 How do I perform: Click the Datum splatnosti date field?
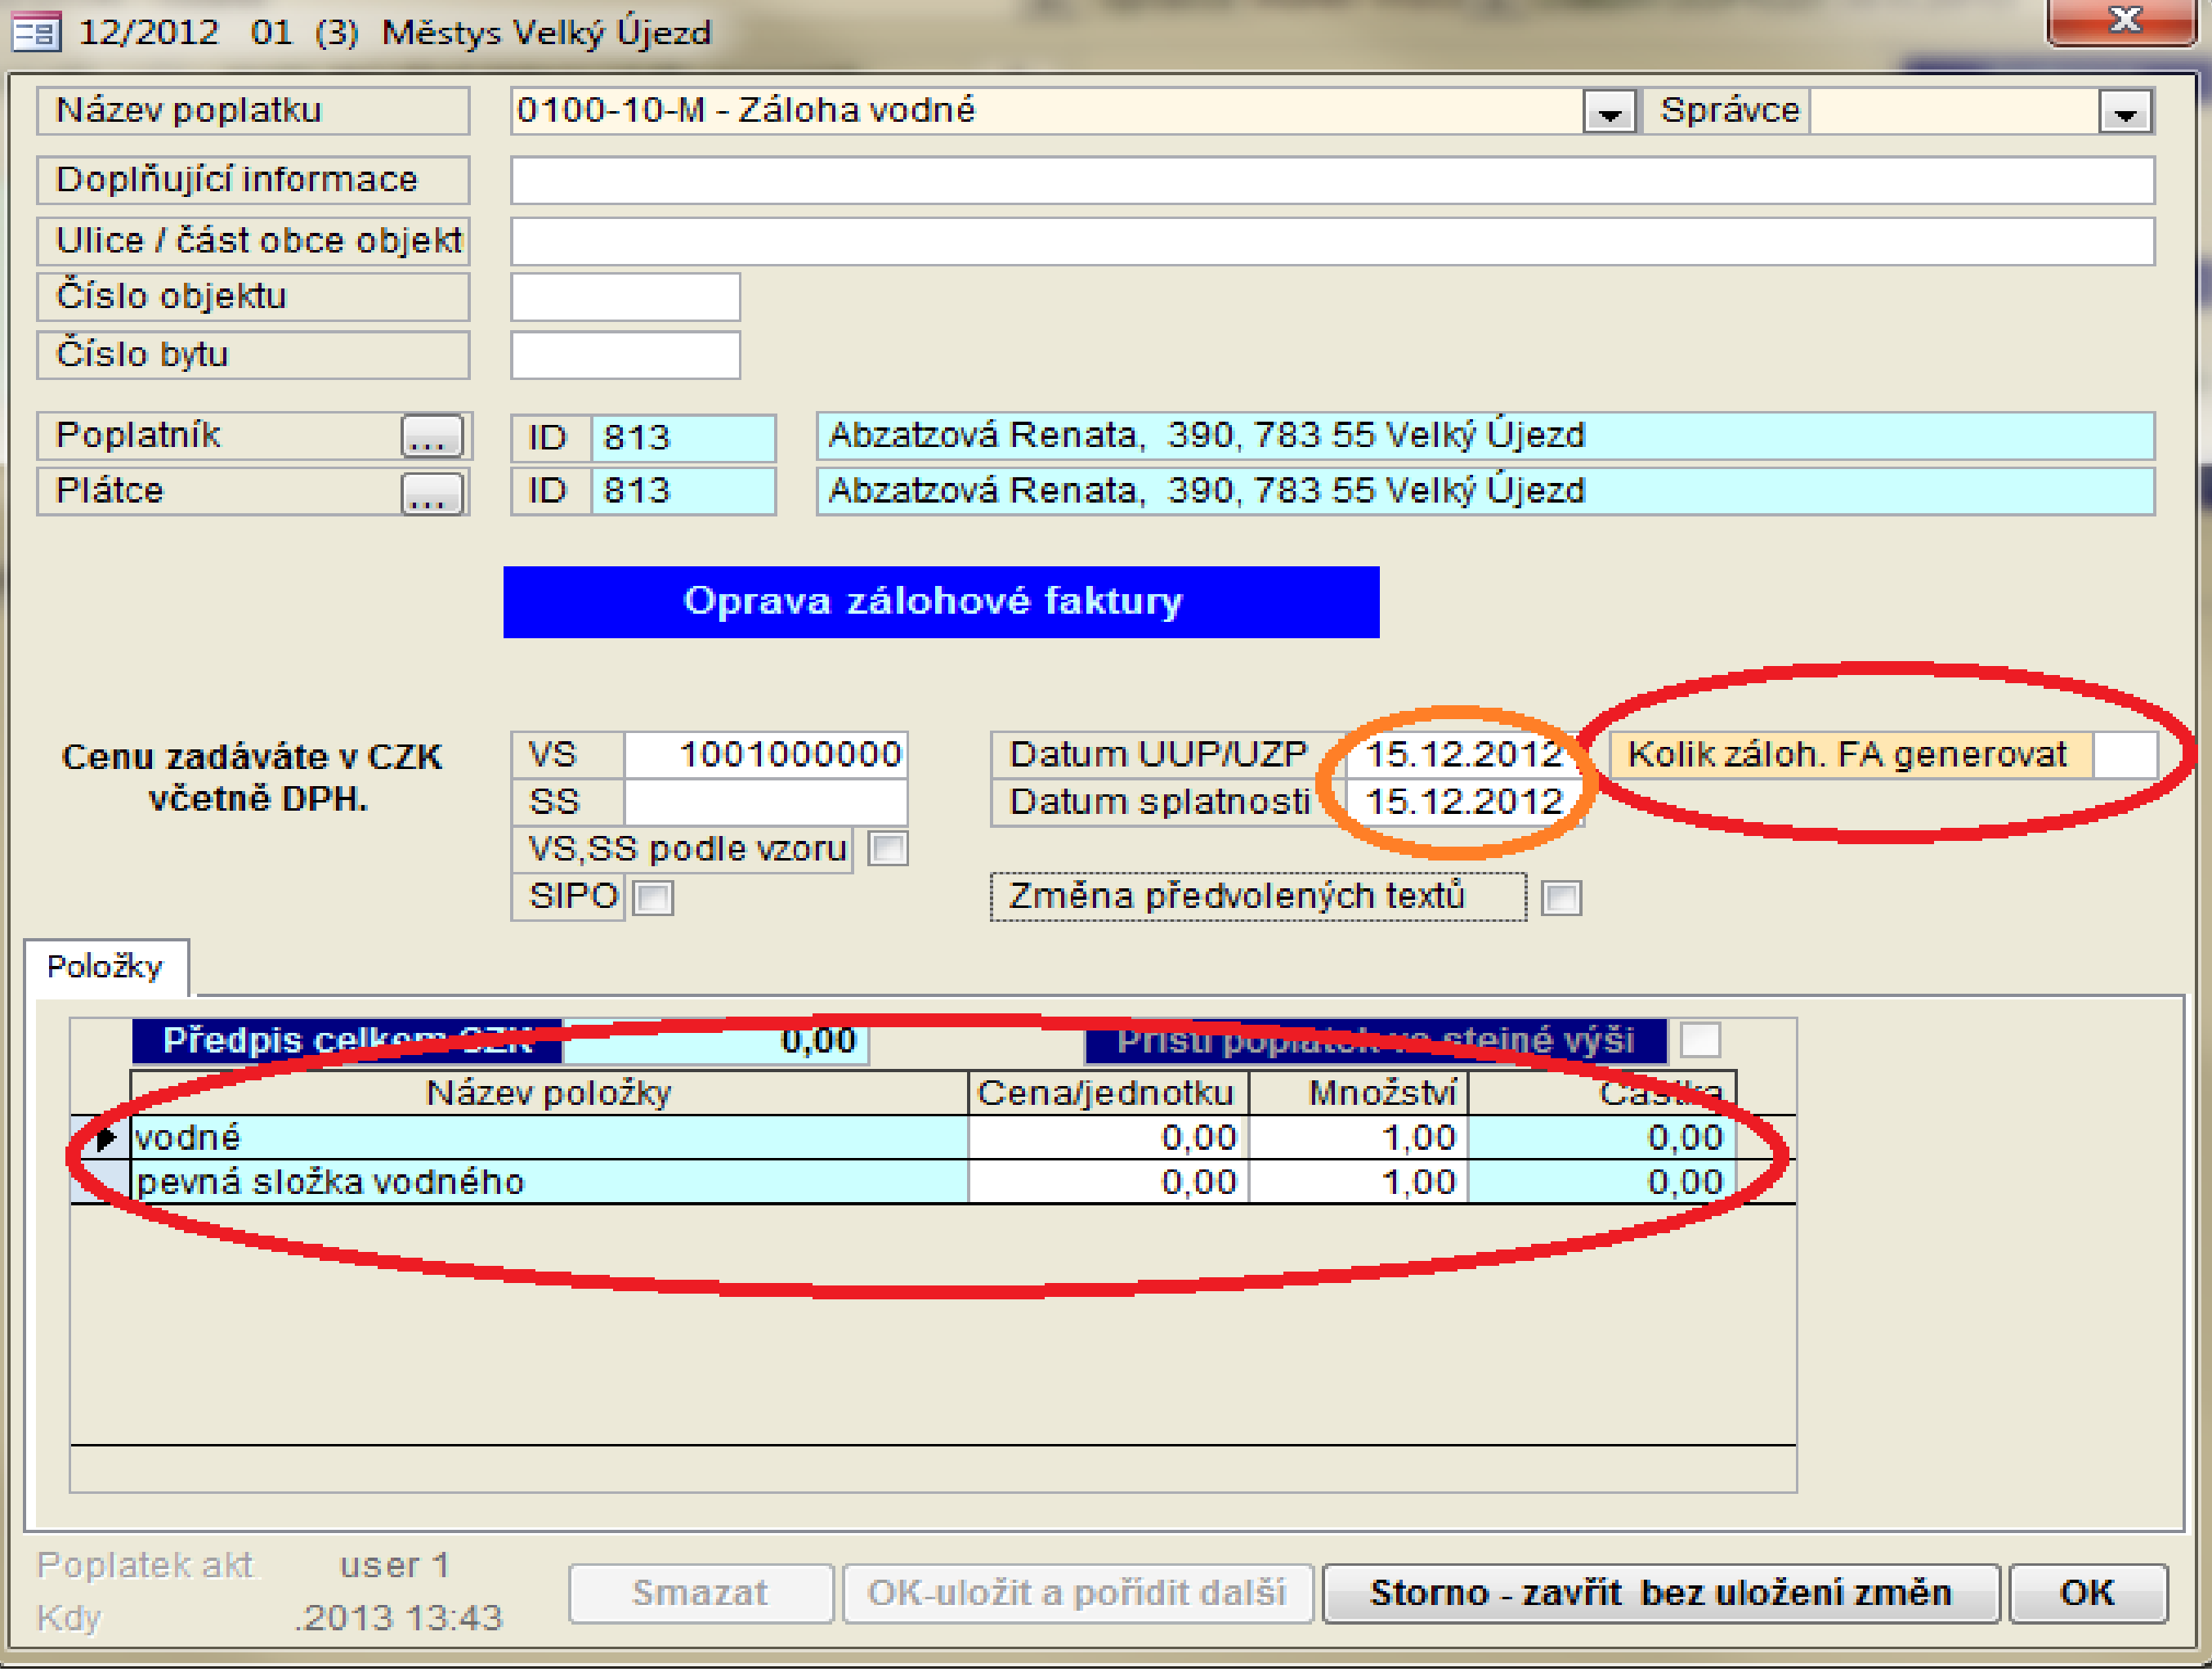1463,802
